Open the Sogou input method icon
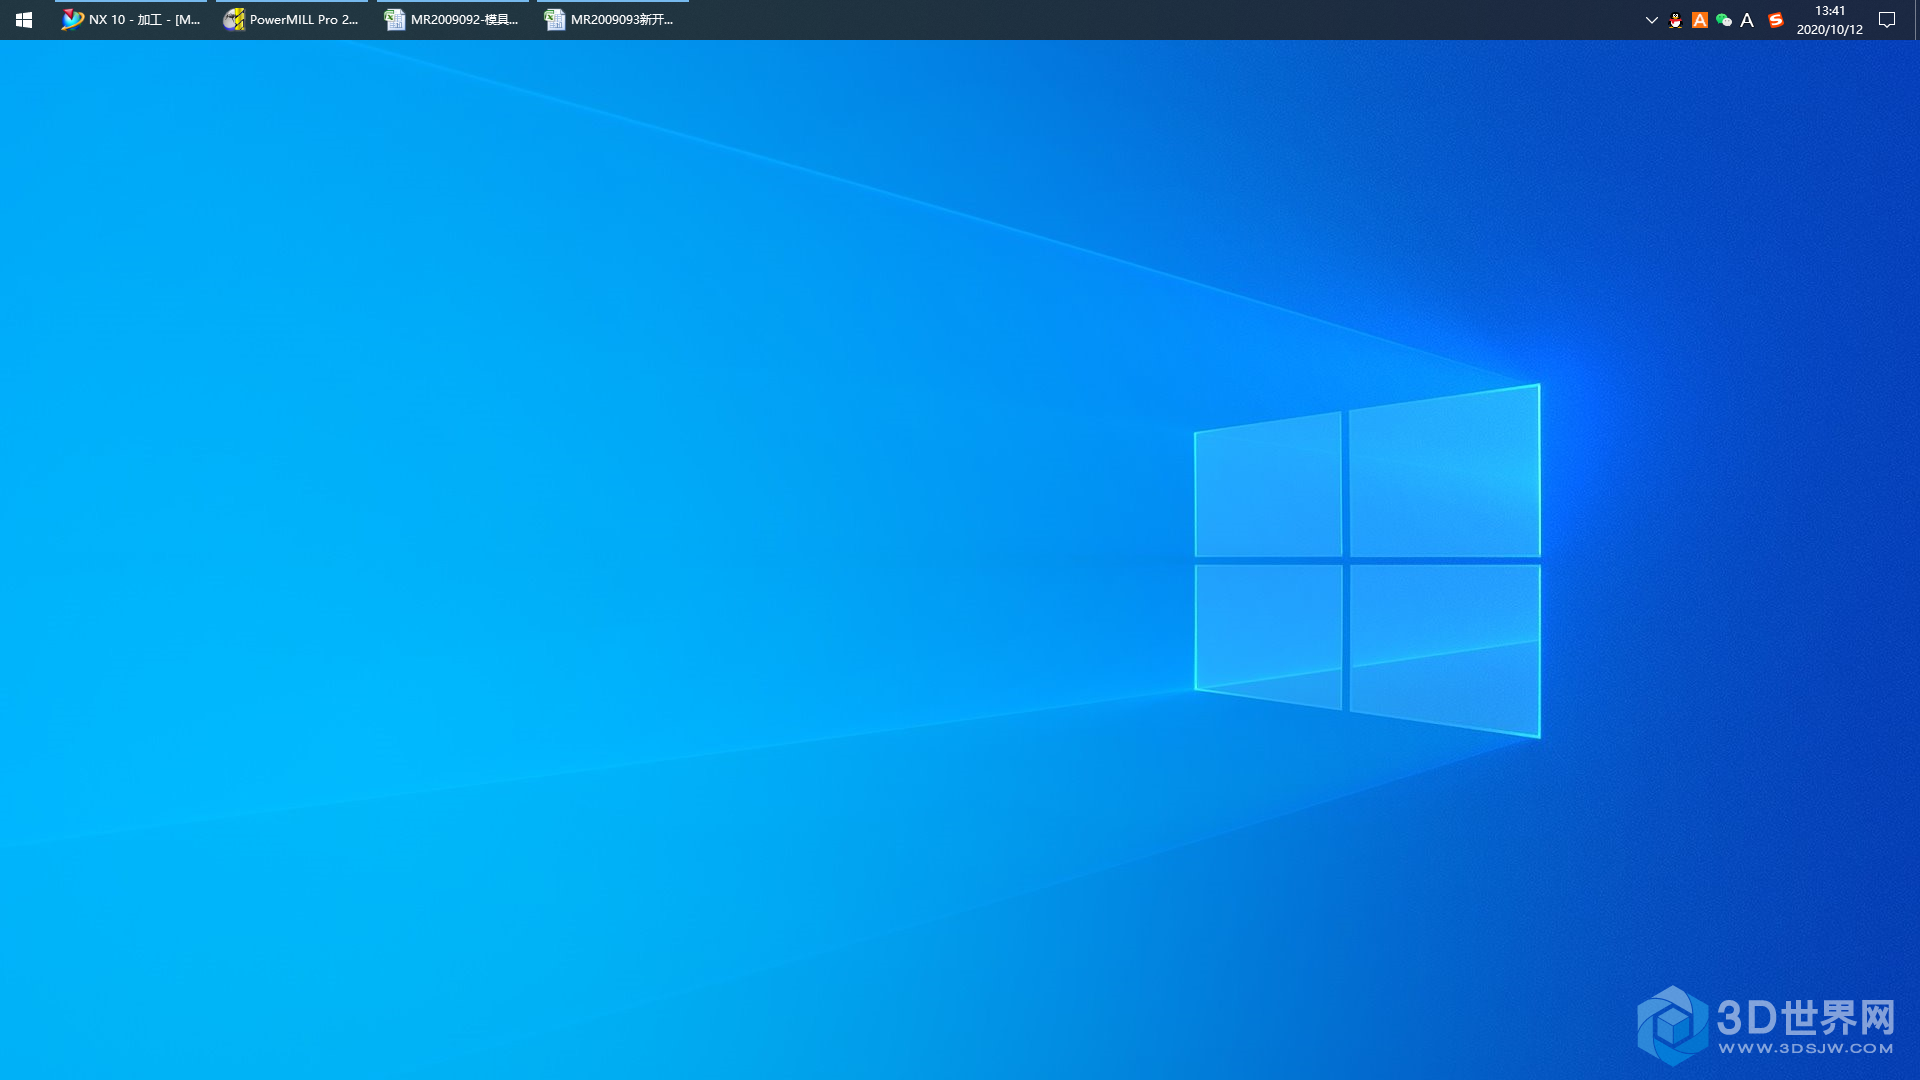 [1776, 20]
